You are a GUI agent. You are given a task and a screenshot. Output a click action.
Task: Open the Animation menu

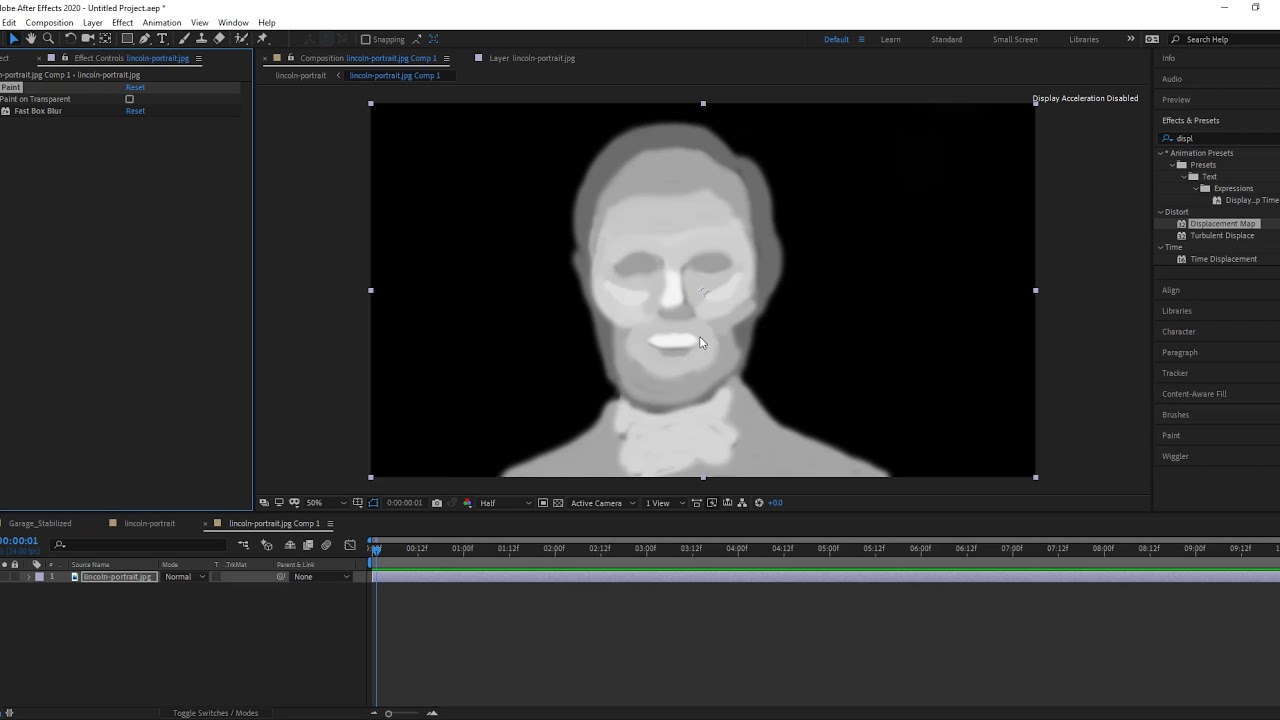(162, 22)
